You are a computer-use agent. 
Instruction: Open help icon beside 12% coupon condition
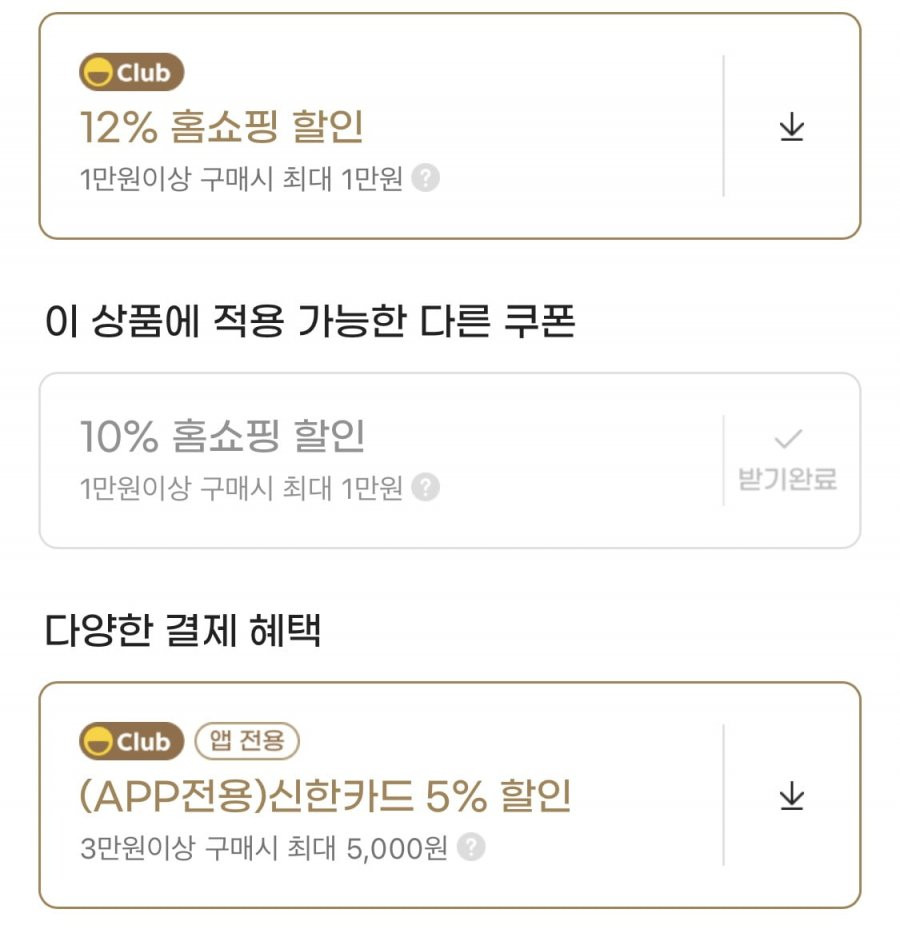click(425, 178)
